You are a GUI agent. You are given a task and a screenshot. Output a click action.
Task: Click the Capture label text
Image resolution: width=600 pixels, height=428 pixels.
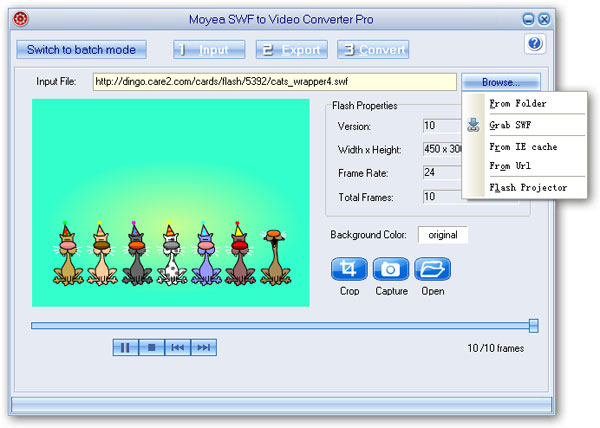coord(391,291)
